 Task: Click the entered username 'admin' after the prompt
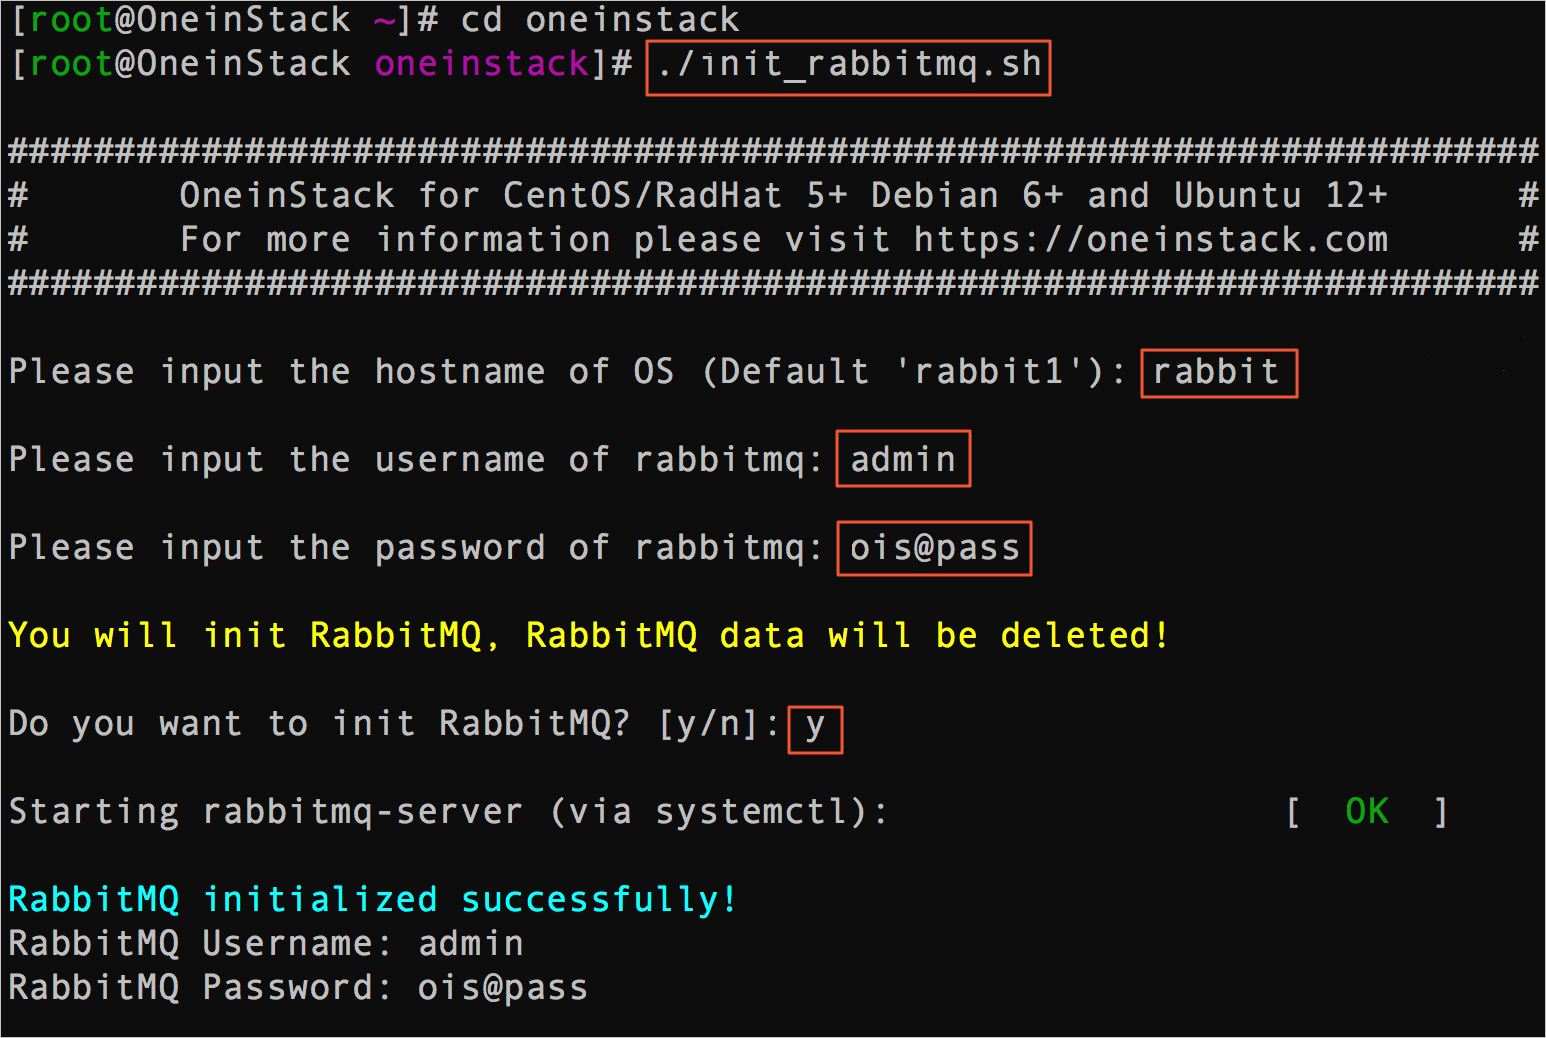pyautogui.click(x=903, y=459)
